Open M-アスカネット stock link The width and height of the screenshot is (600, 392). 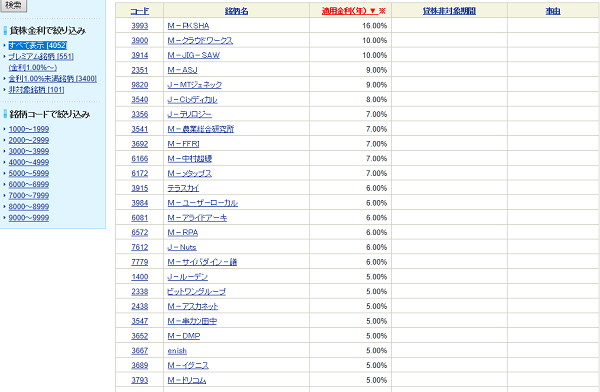pos(193,306)
